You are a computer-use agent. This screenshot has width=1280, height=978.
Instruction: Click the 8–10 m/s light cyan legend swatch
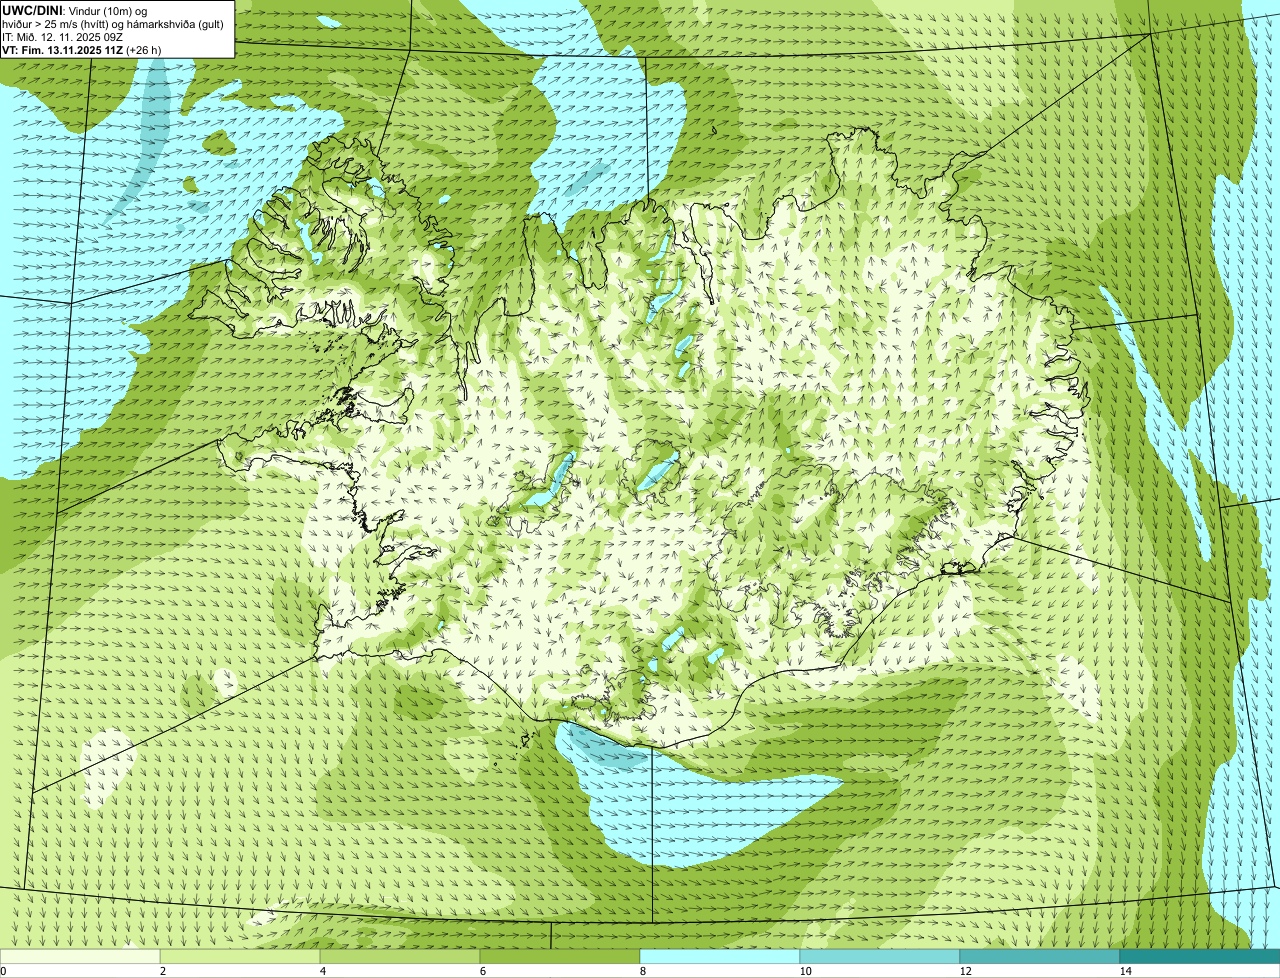coord(720,957)
